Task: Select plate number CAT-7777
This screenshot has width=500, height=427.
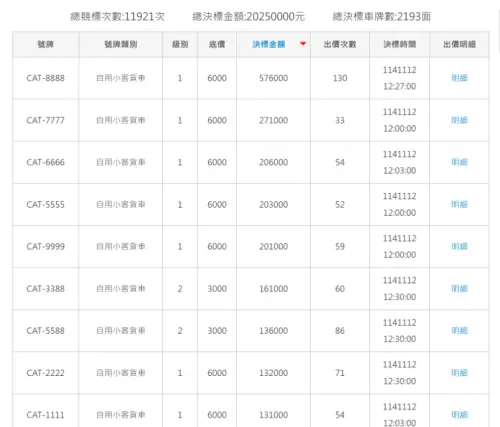Action: (x=46, y=120)
